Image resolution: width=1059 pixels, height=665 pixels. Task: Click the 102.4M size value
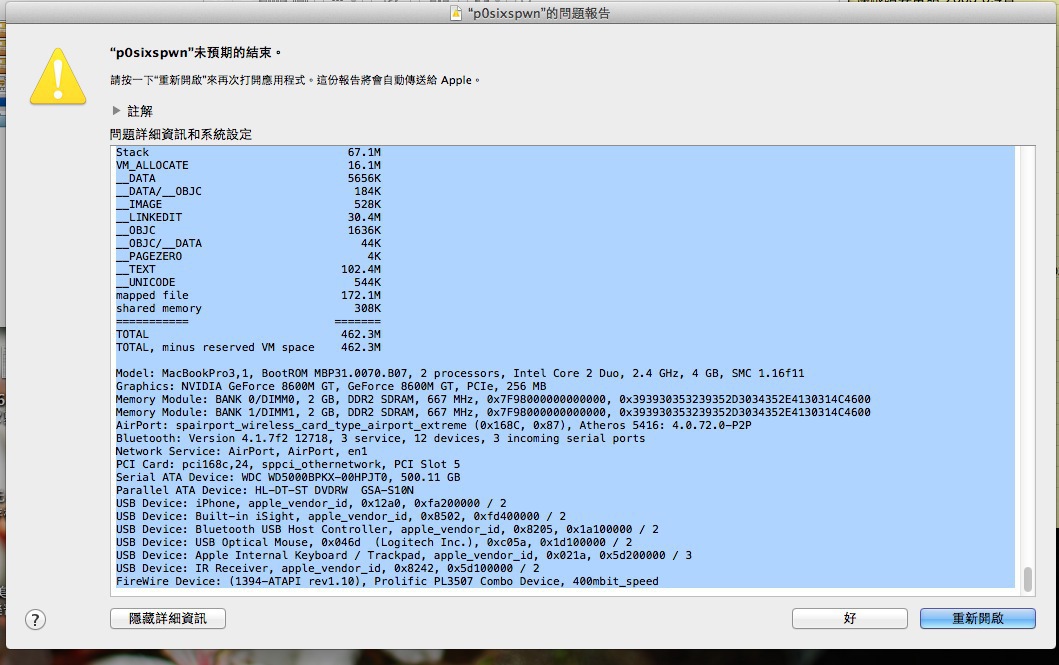click(x=361, y=269)
